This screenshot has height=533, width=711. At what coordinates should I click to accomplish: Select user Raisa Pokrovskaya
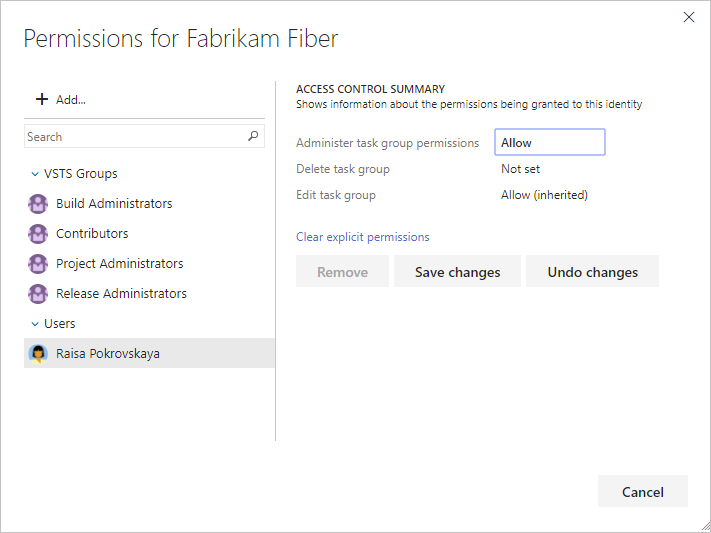point(149,353)
